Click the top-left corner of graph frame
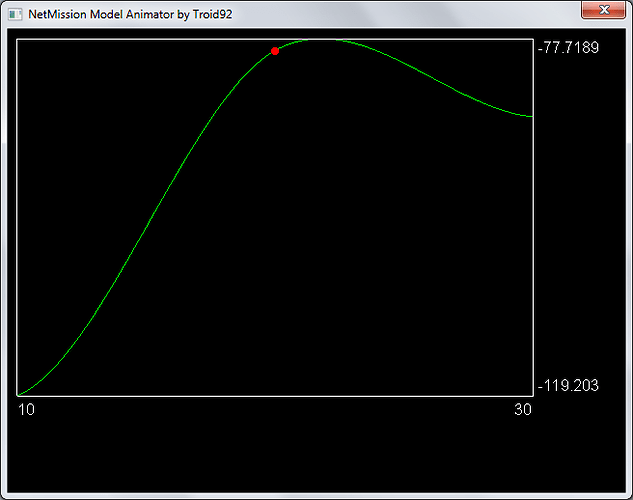 17,40
